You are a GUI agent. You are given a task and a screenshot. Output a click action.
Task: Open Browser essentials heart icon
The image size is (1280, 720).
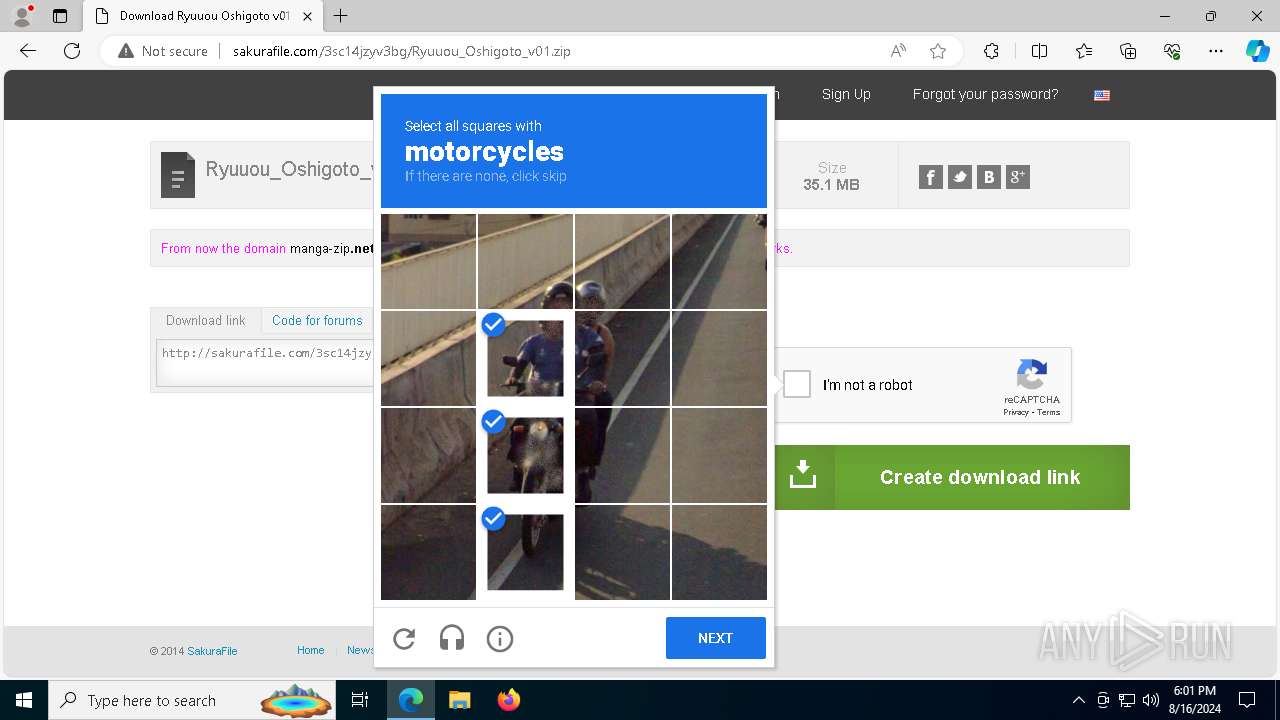[1172, 51]
